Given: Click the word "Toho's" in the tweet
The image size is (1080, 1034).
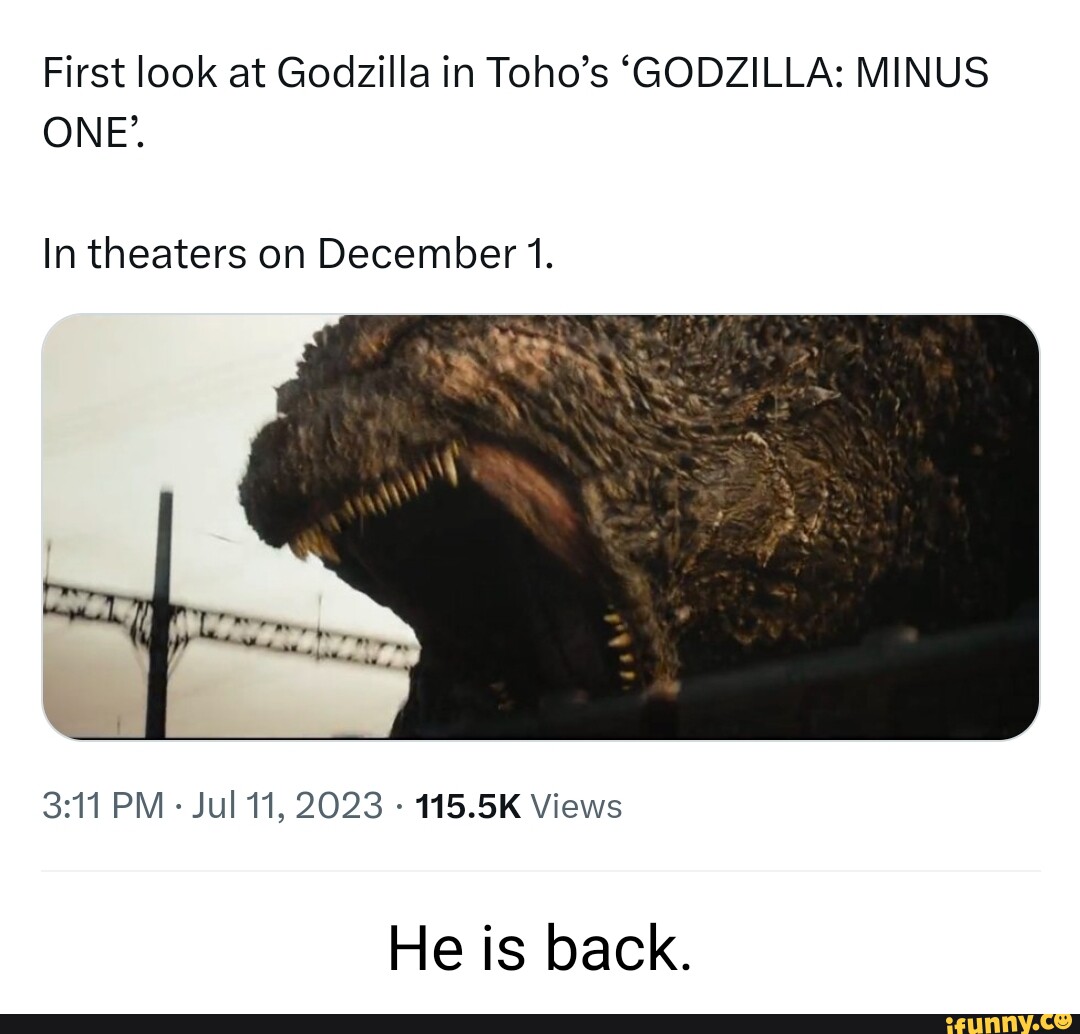Looking at the screenshot, I should point(548,73).
